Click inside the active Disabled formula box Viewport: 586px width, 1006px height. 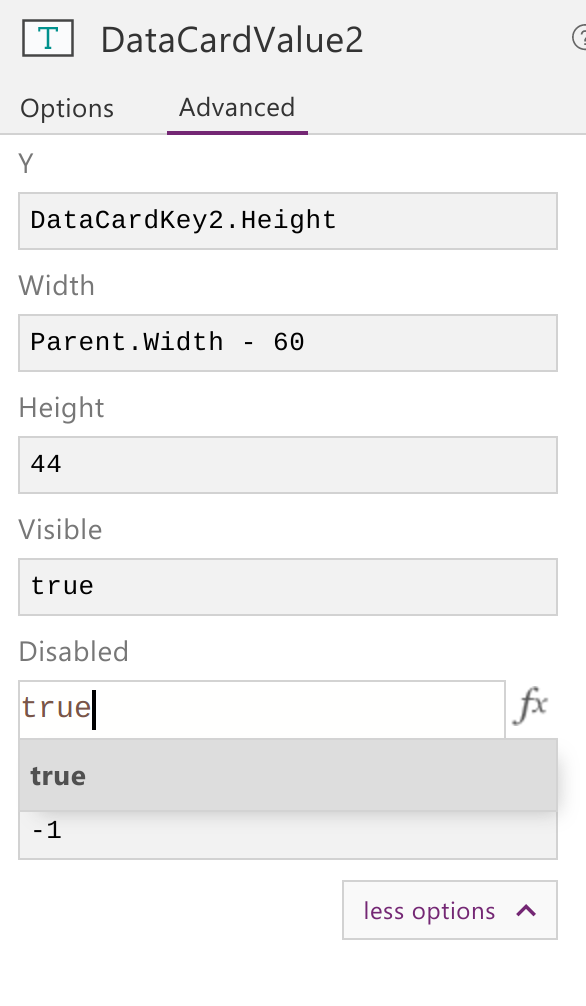[262, 709]
